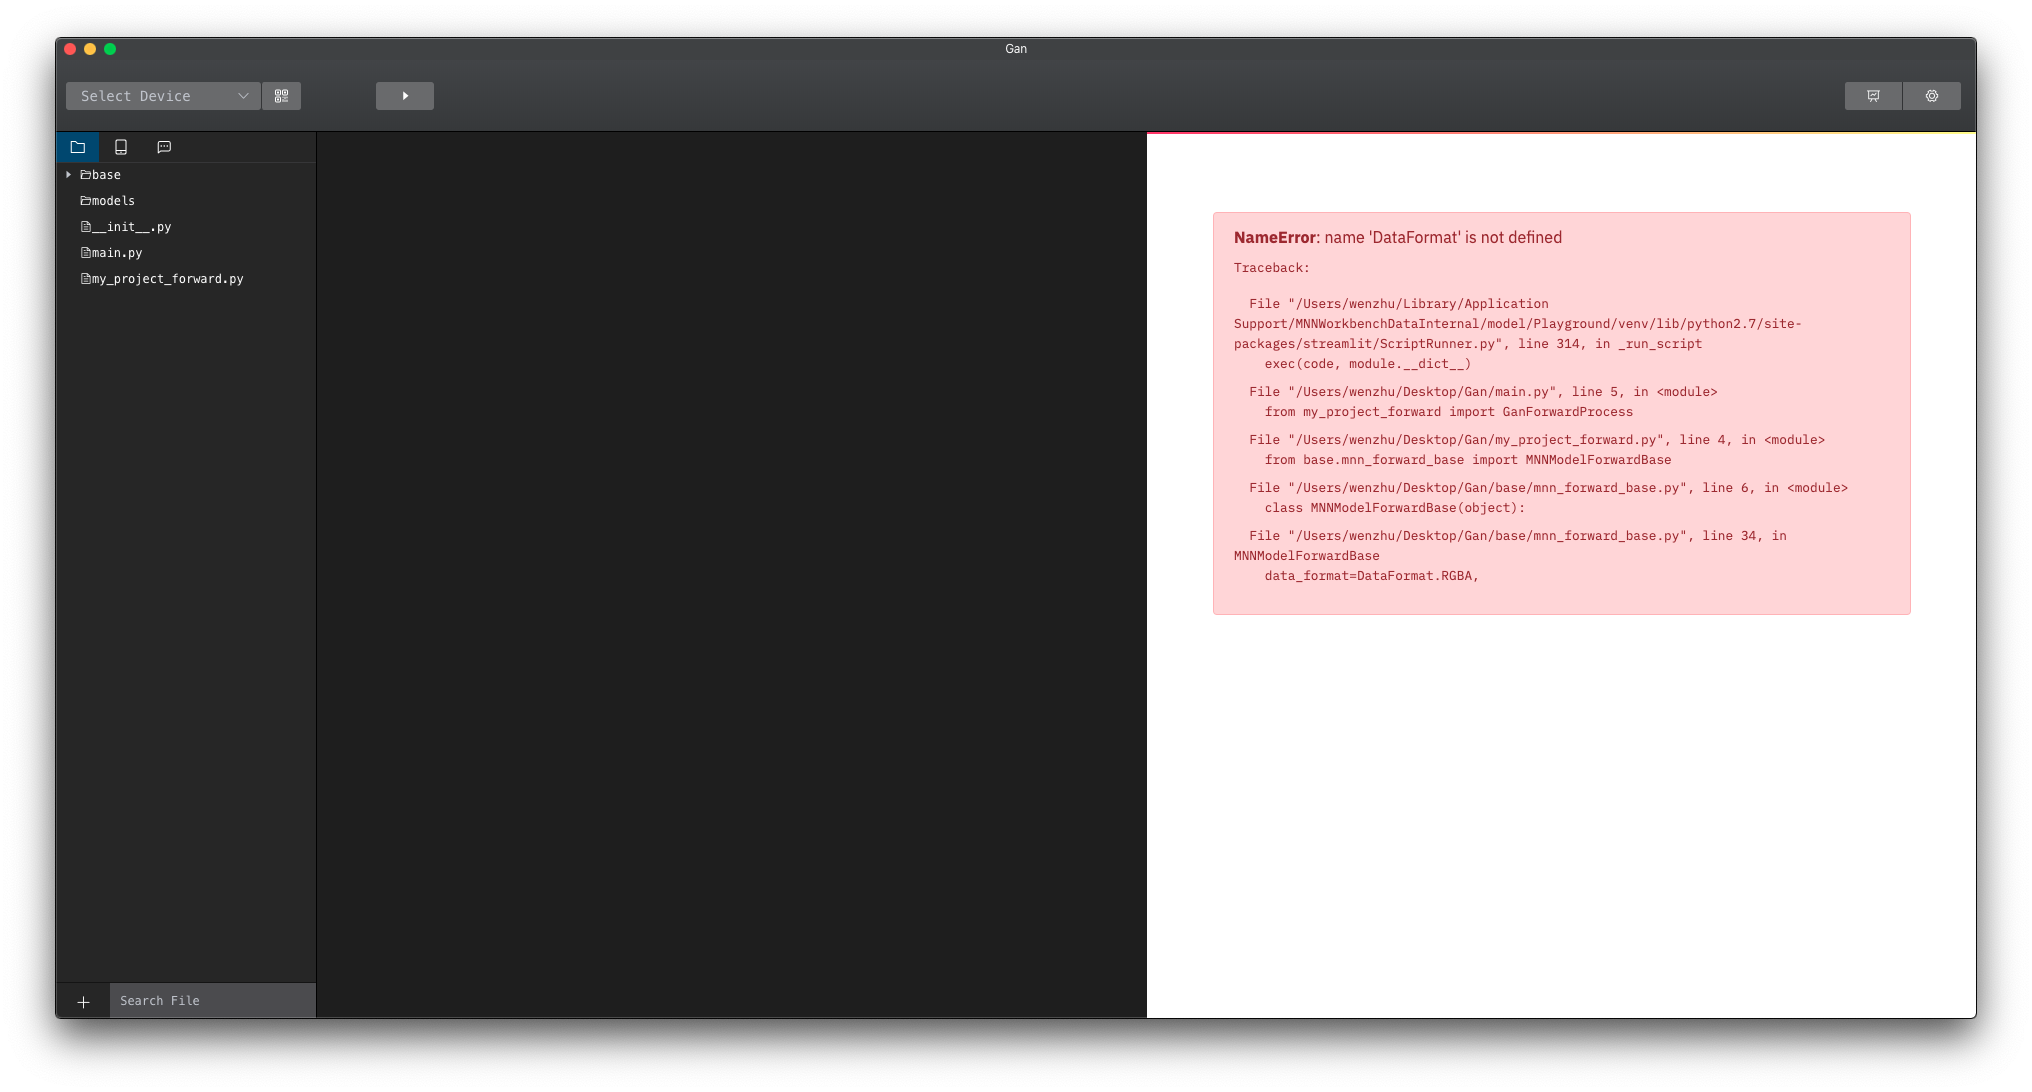Click the Gan app name in menu bar
Image resolution: width=2032 pixels, height=1092 pixels.
(1015, 48)
